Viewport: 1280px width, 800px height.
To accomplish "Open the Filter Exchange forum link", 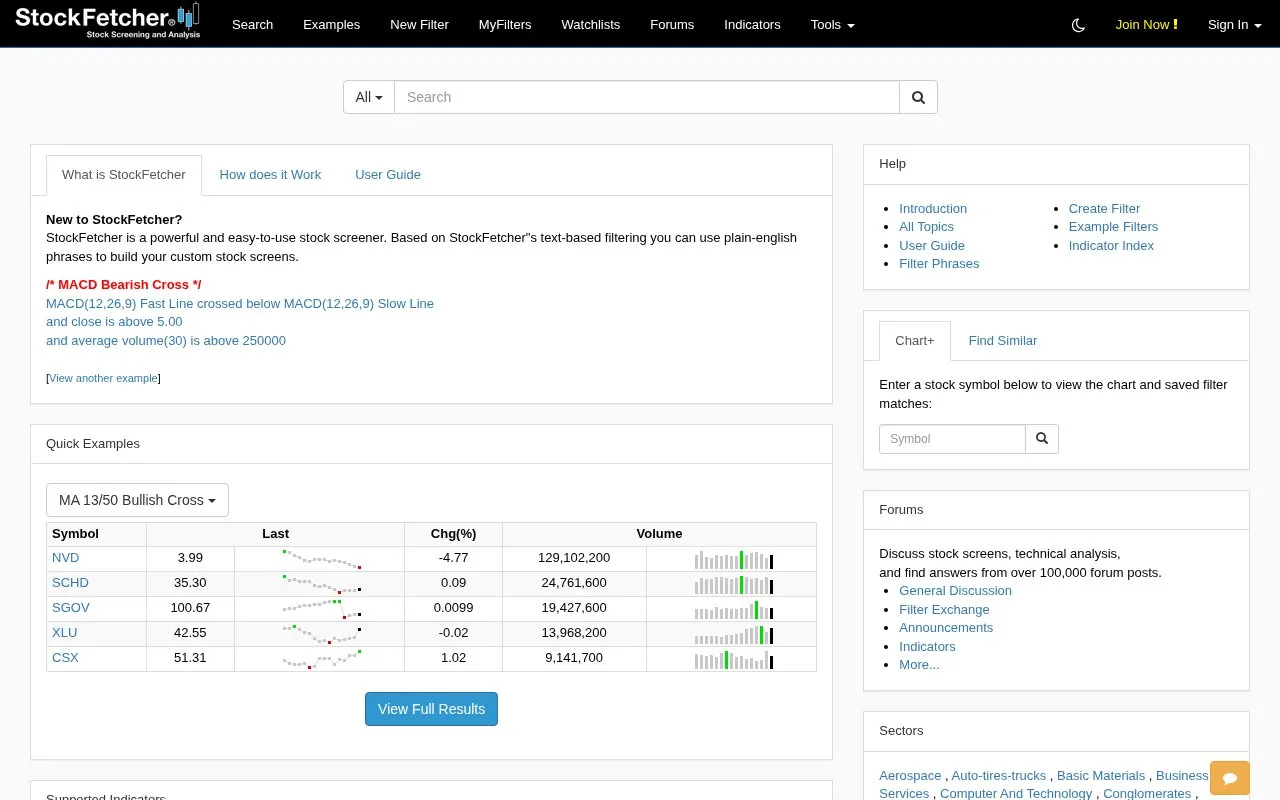I will pyautogui.click(x=944, y=610).
